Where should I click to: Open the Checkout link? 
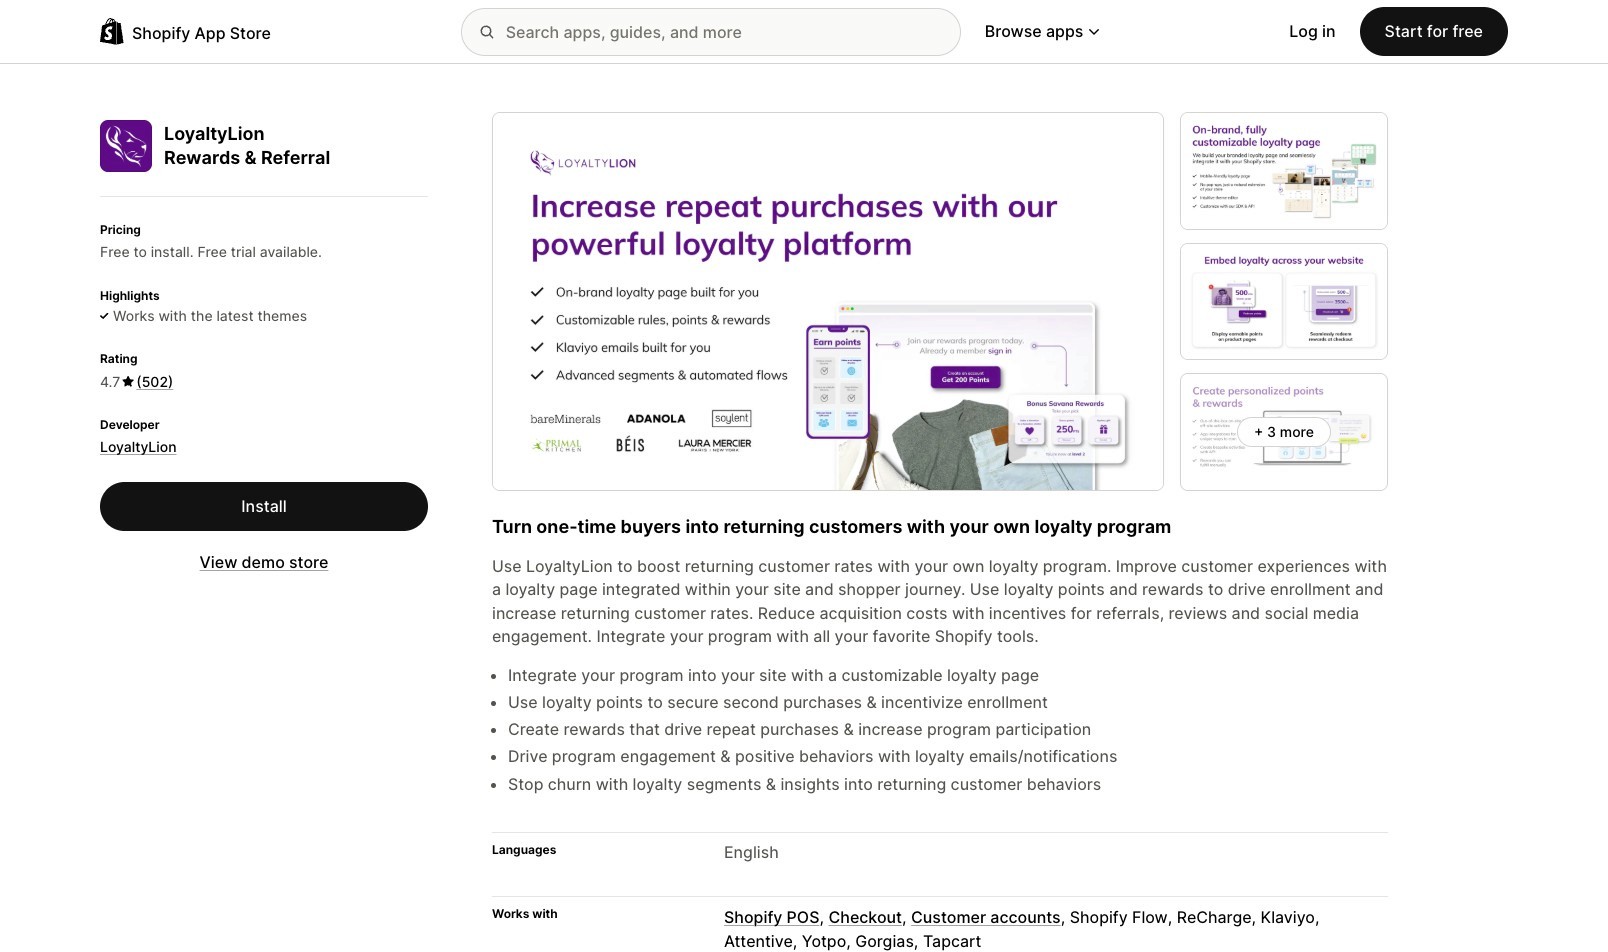[865, 918]
